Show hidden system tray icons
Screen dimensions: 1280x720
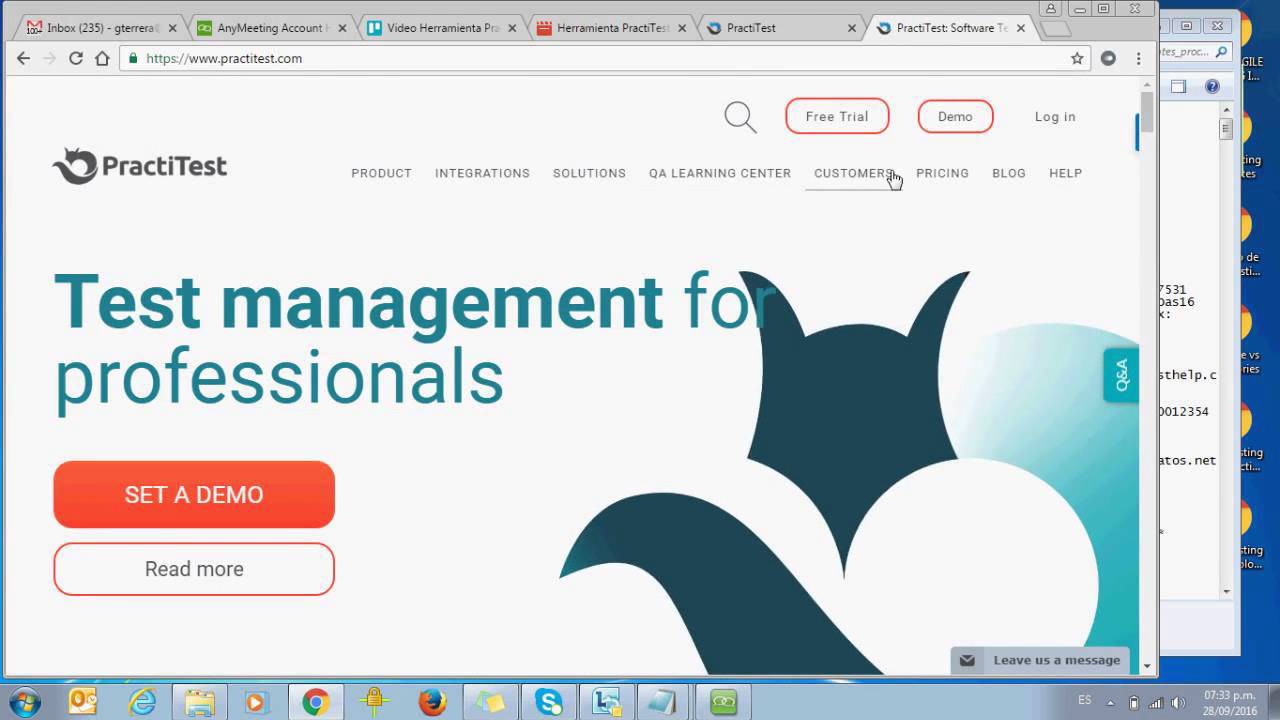[x=1110, y=702]
